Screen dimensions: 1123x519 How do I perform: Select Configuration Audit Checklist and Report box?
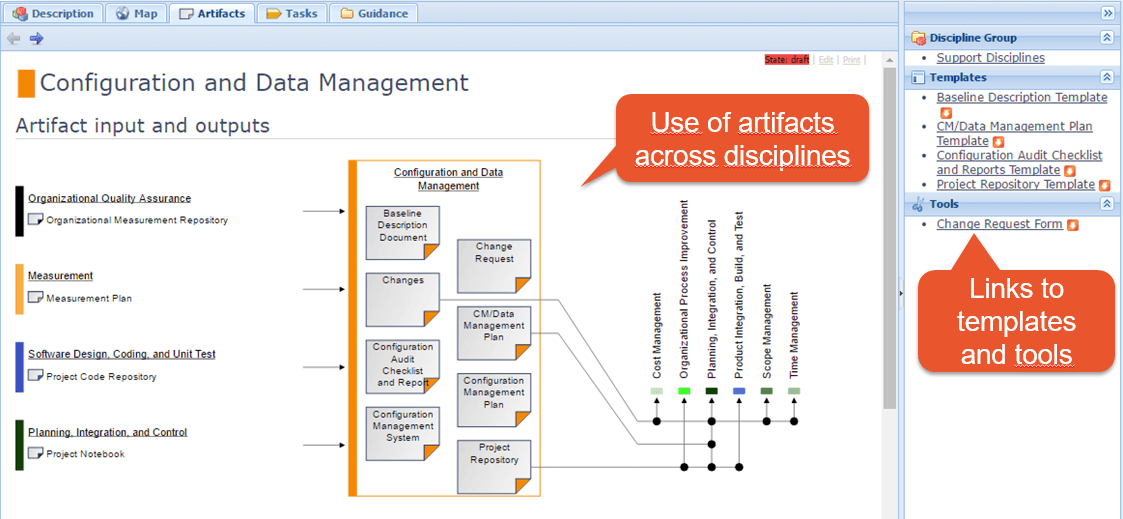(x=403, y=367)
